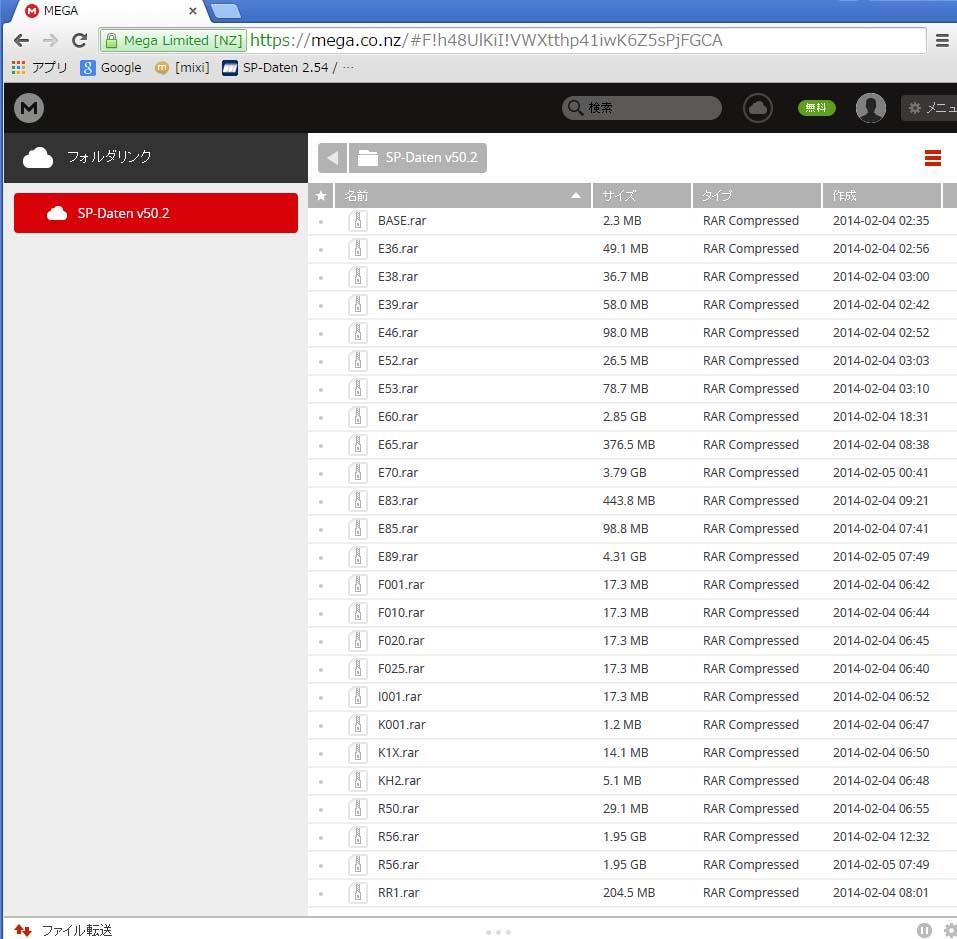Image resolution: width=957 pixels, height=939 pixels.
Task: Click the green 無料 account badge
Action: point(816,108)
